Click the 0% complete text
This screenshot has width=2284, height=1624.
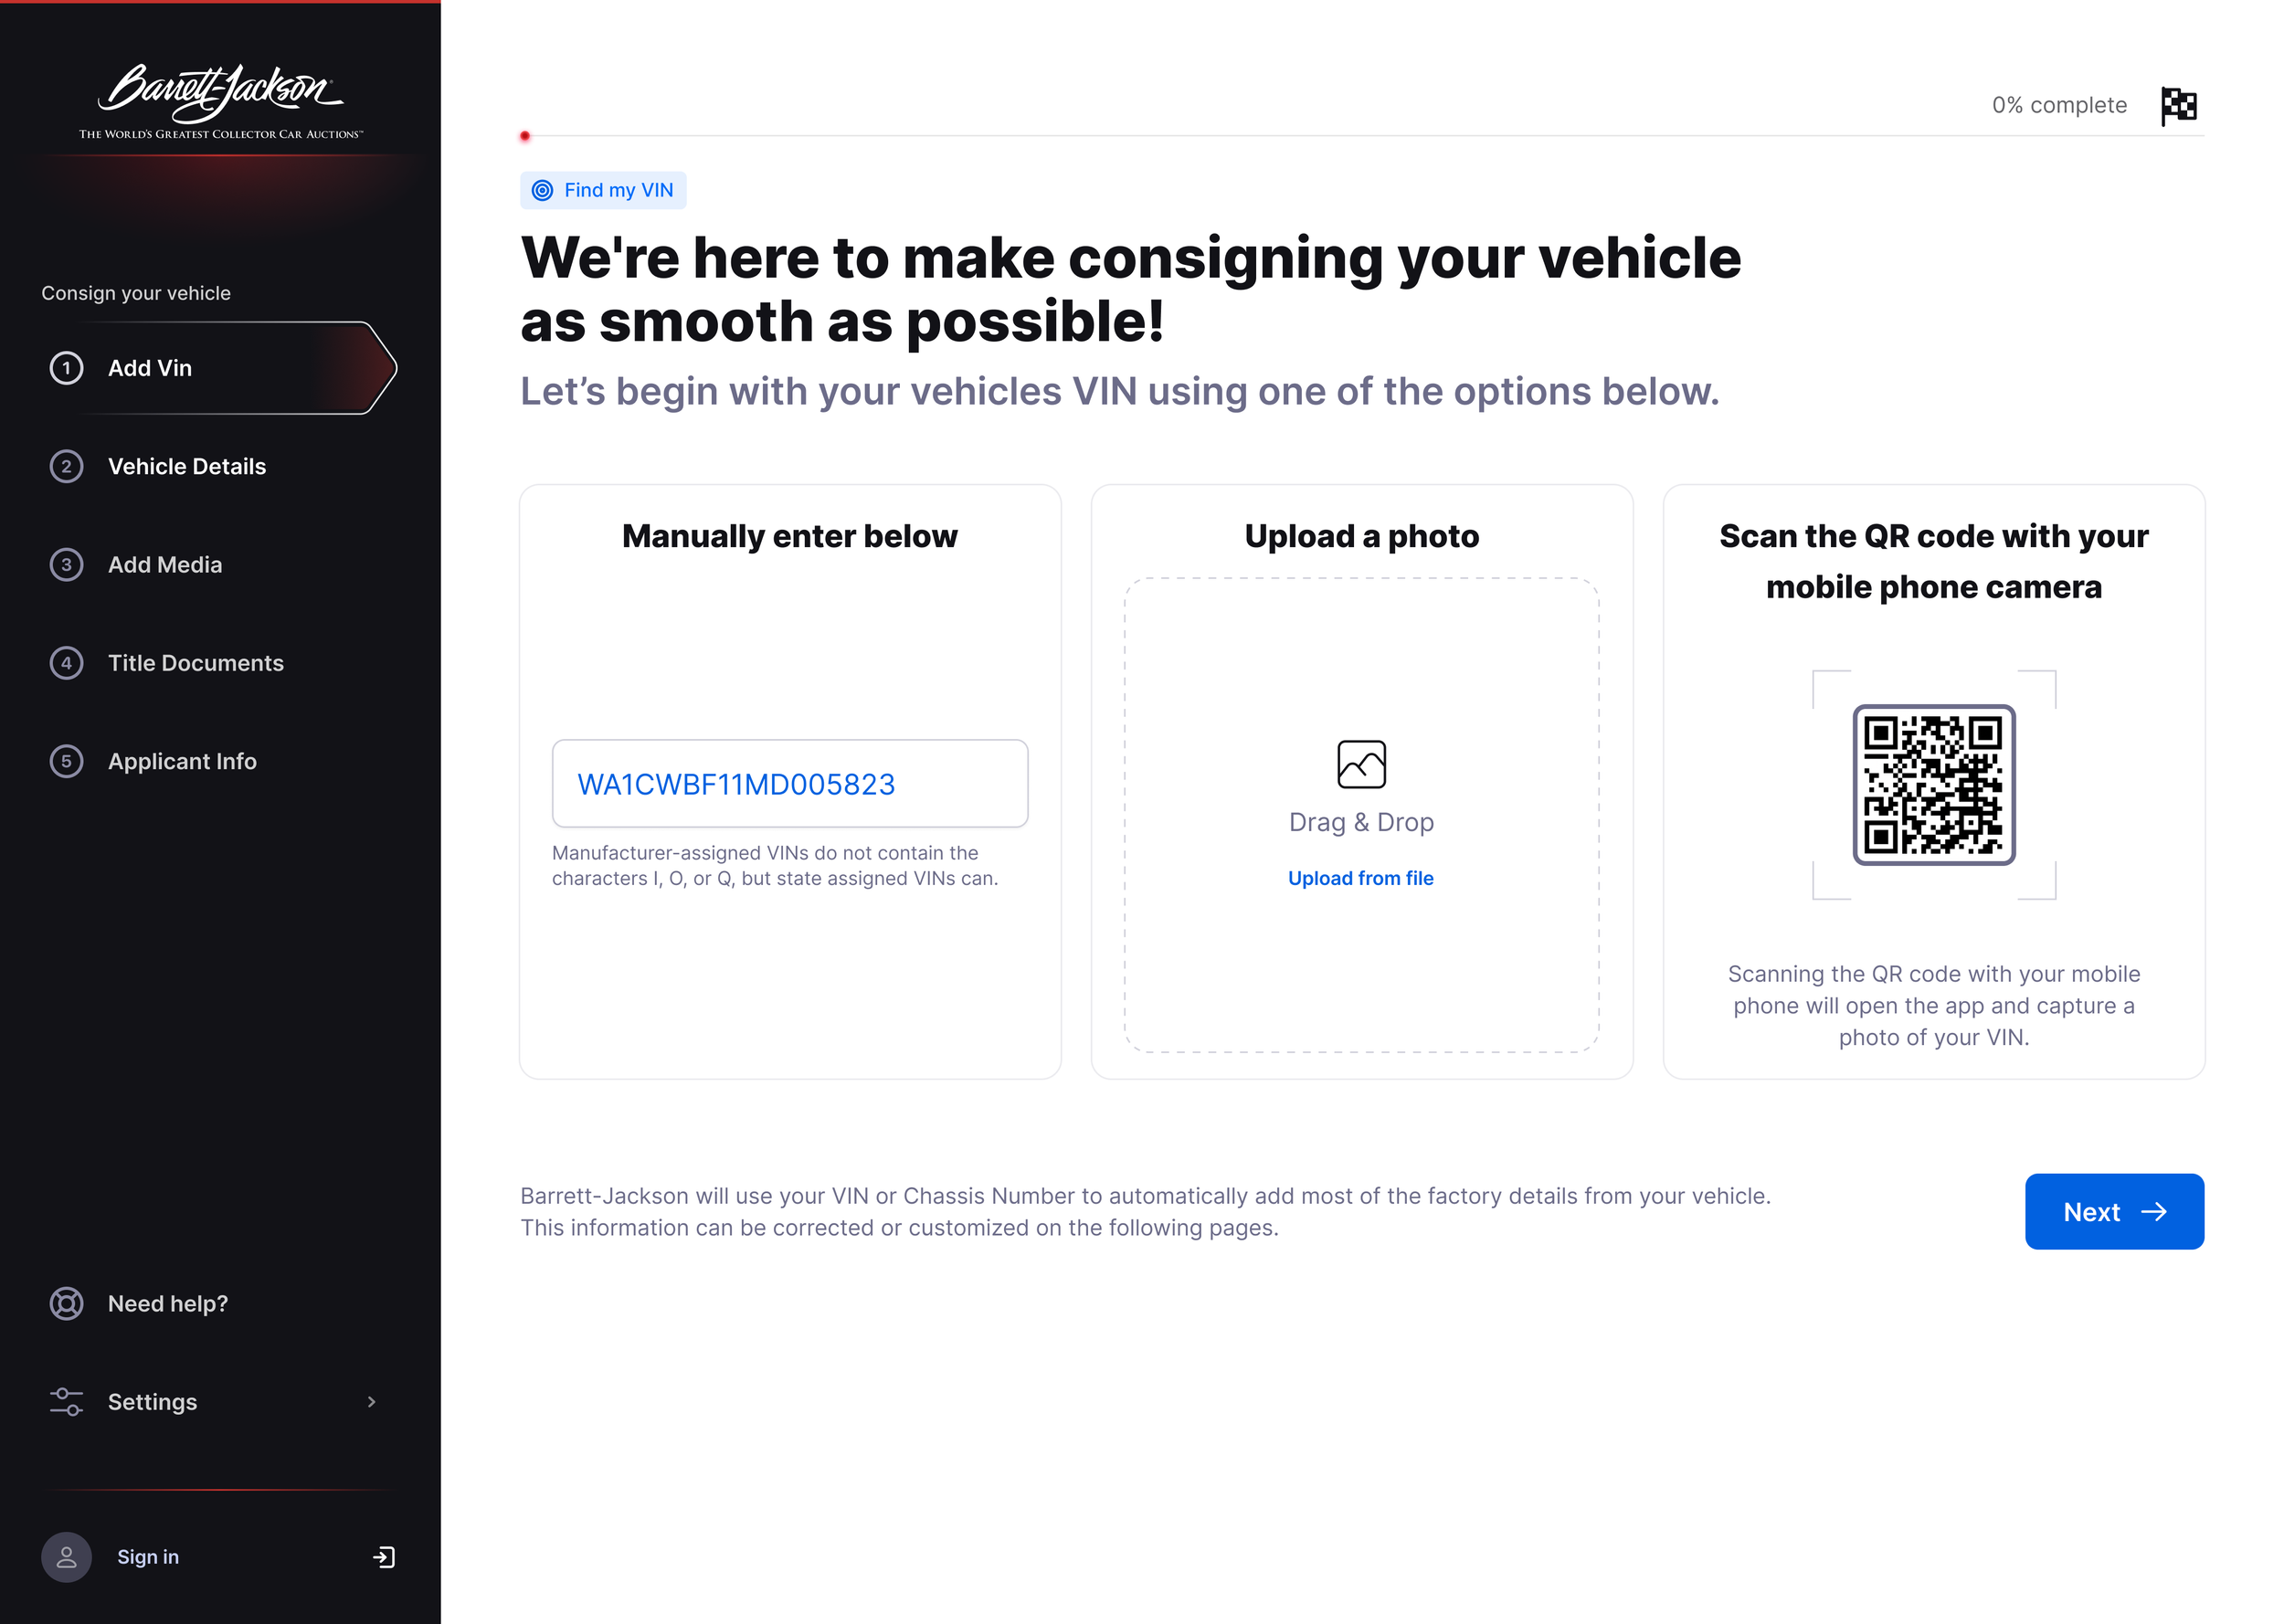[2059, 105]
